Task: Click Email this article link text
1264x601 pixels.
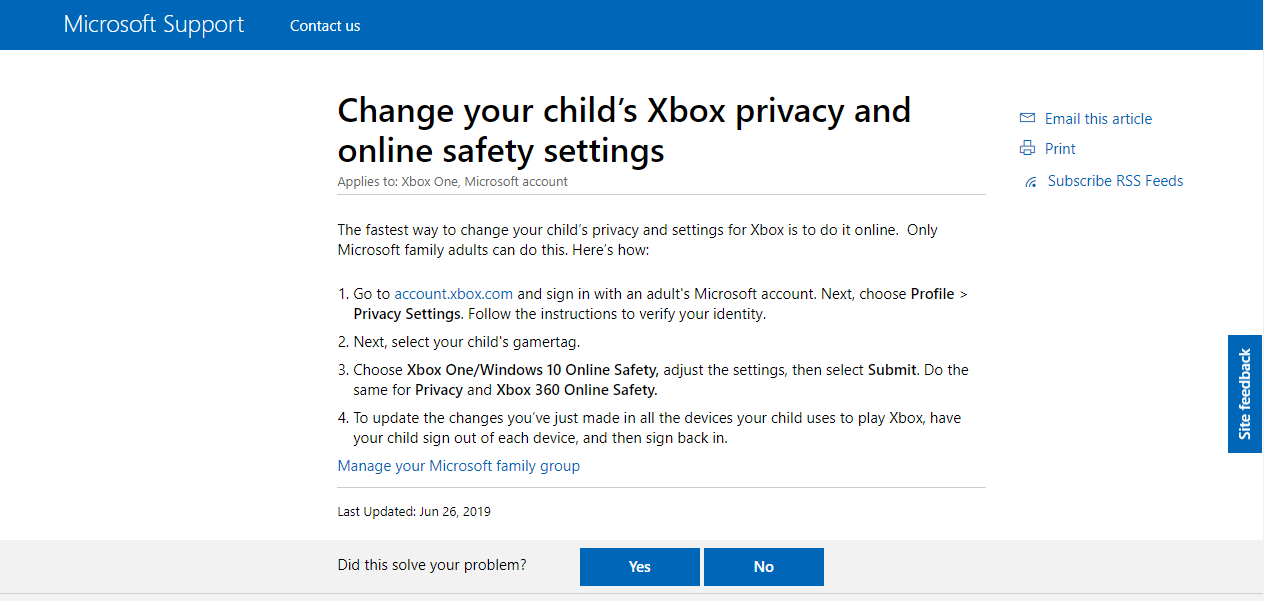Action: 1098,119
